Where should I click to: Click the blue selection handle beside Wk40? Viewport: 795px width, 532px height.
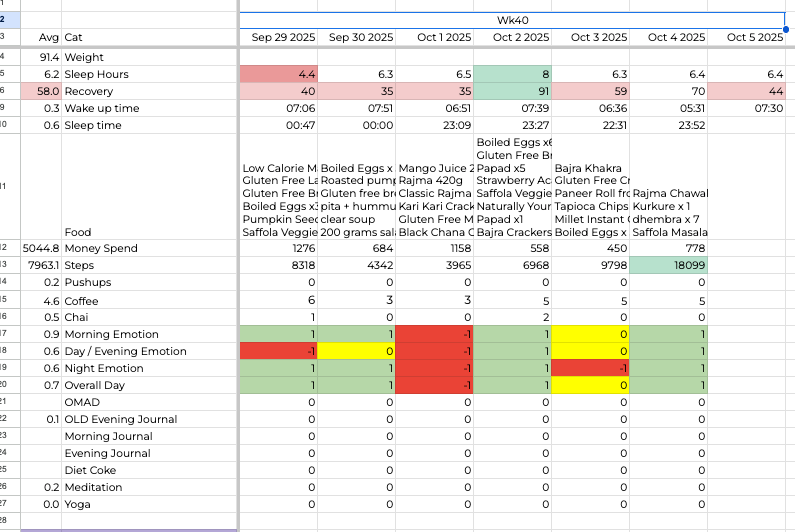pos(786,29)
